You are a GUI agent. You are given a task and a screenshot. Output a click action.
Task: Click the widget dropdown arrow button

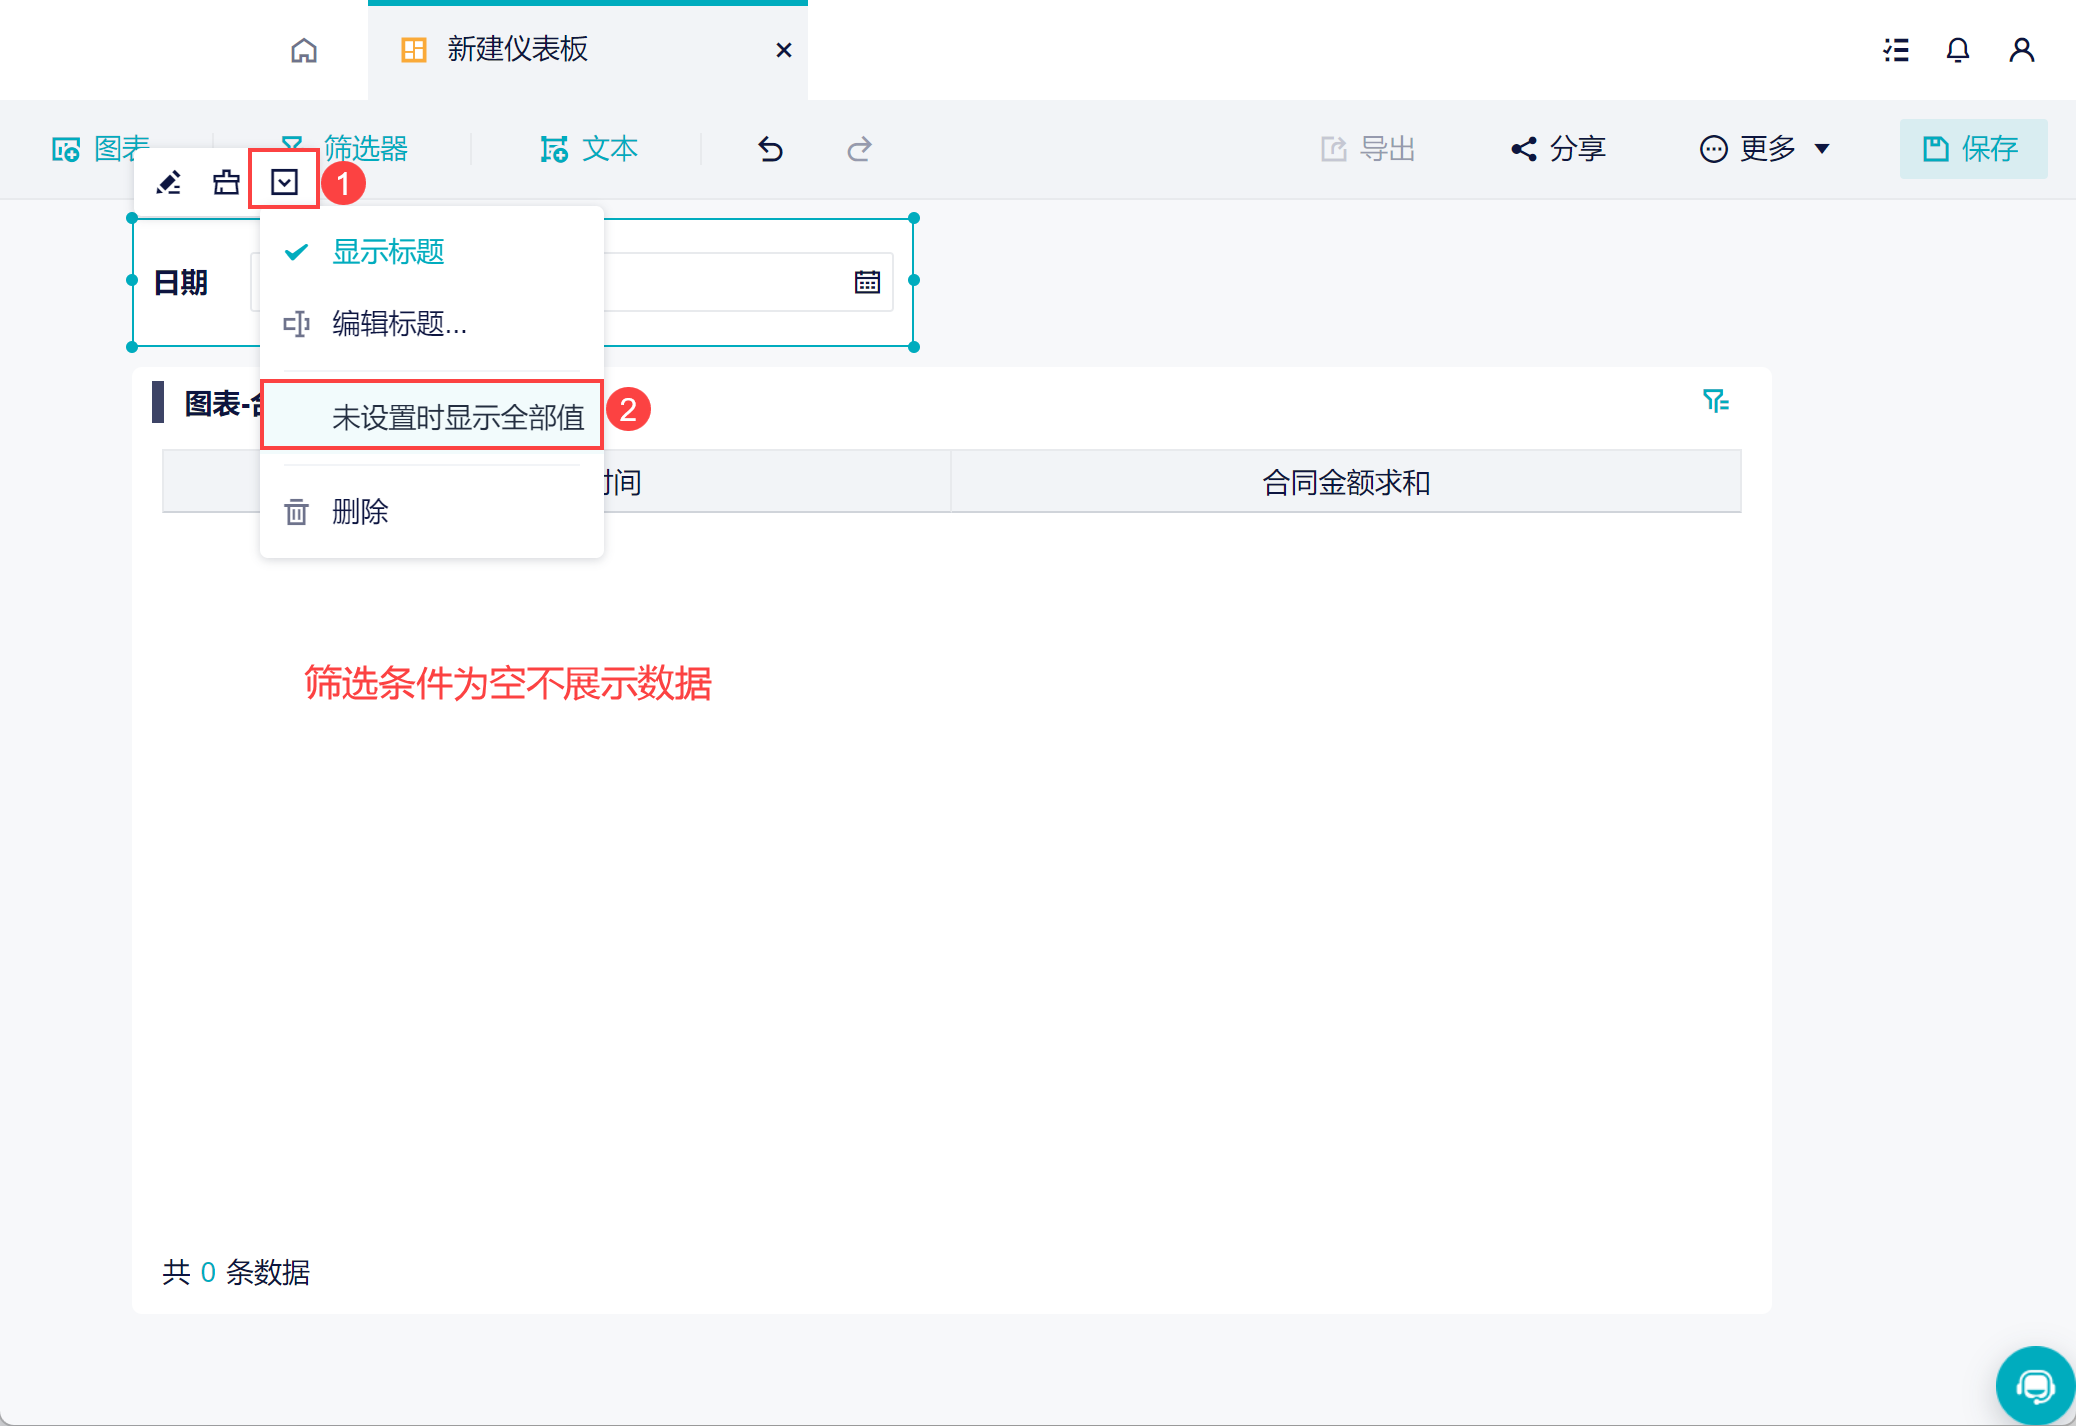284,182
